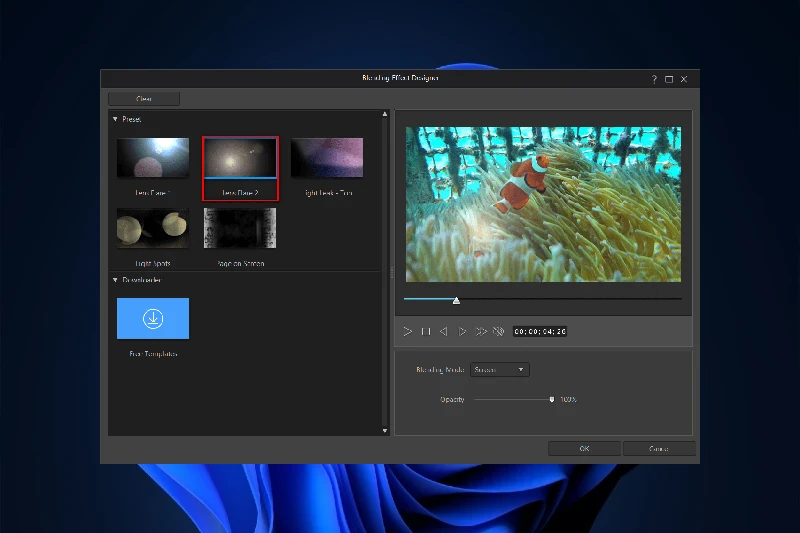This screenshot has width=800, height=533.
Task: Open the help question mark icon
Action: [654, 79]
